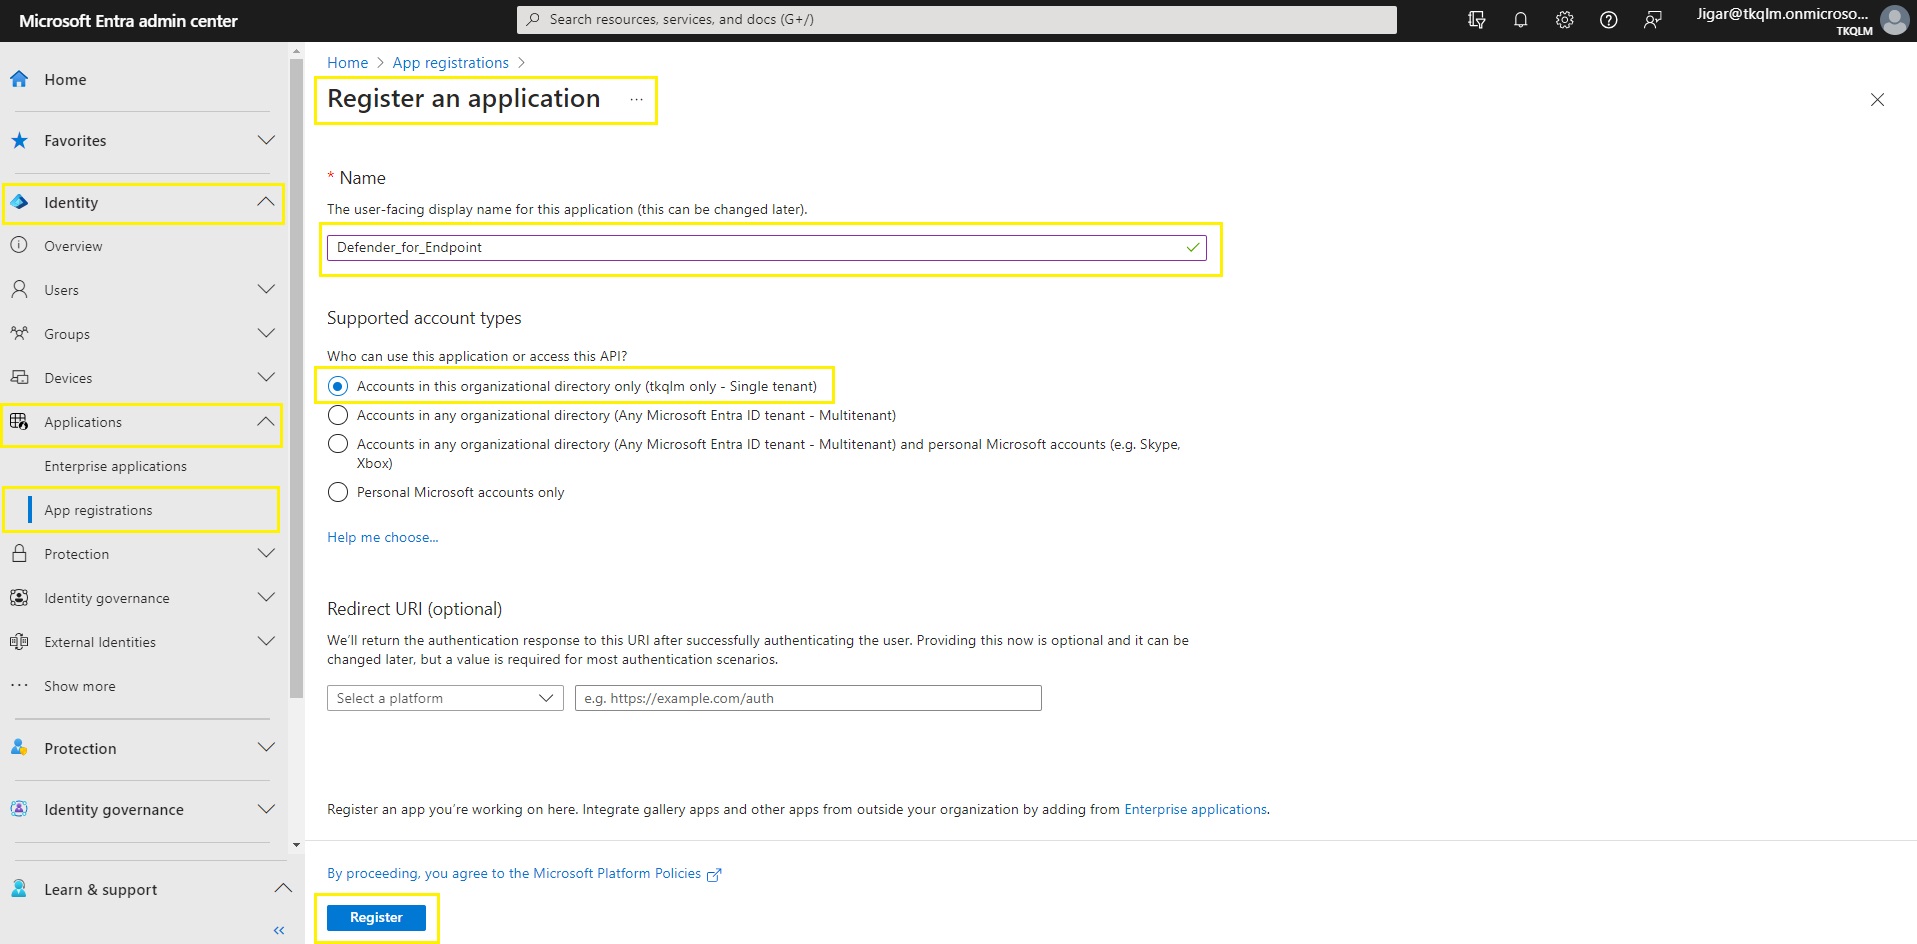Collapse the Learn & support chevron
1917x944 pixels.
click(x=283, y=888)
